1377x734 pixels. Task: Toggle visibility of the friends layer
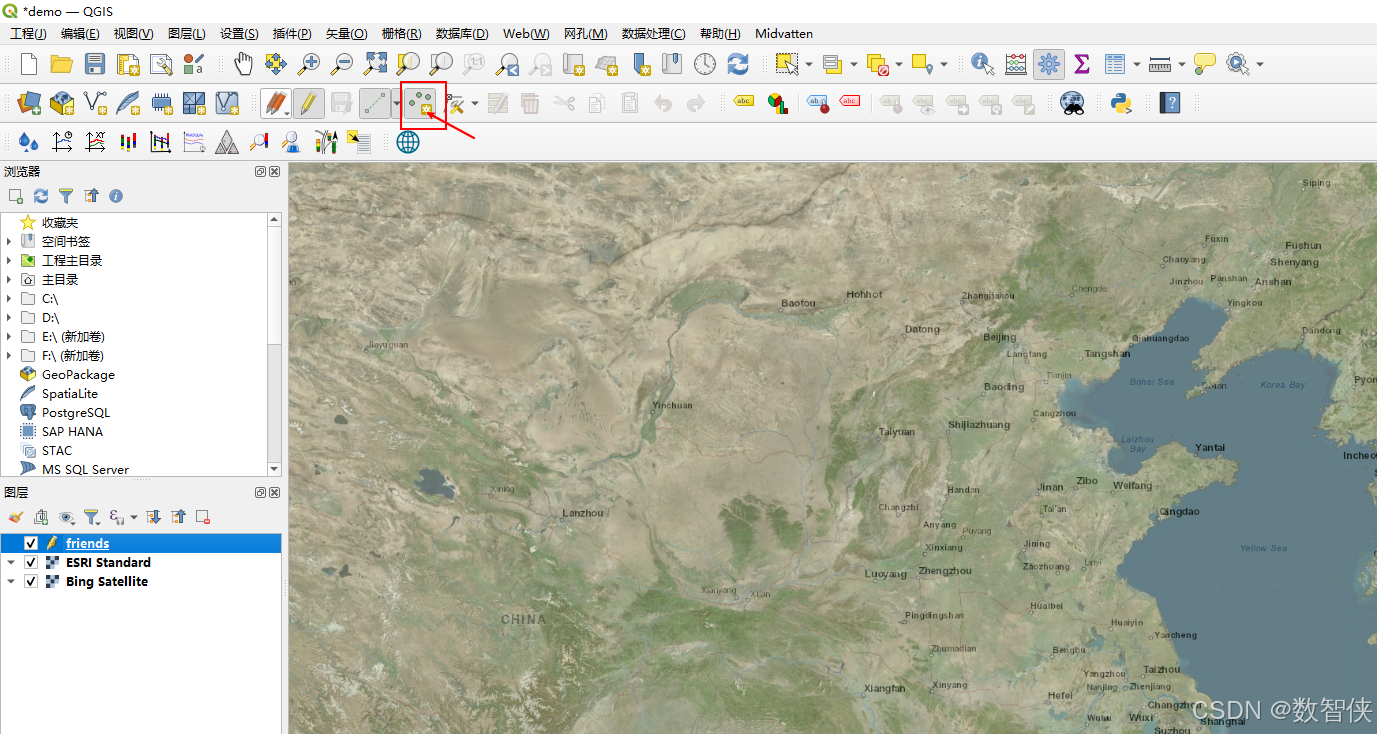click(31, 543)
